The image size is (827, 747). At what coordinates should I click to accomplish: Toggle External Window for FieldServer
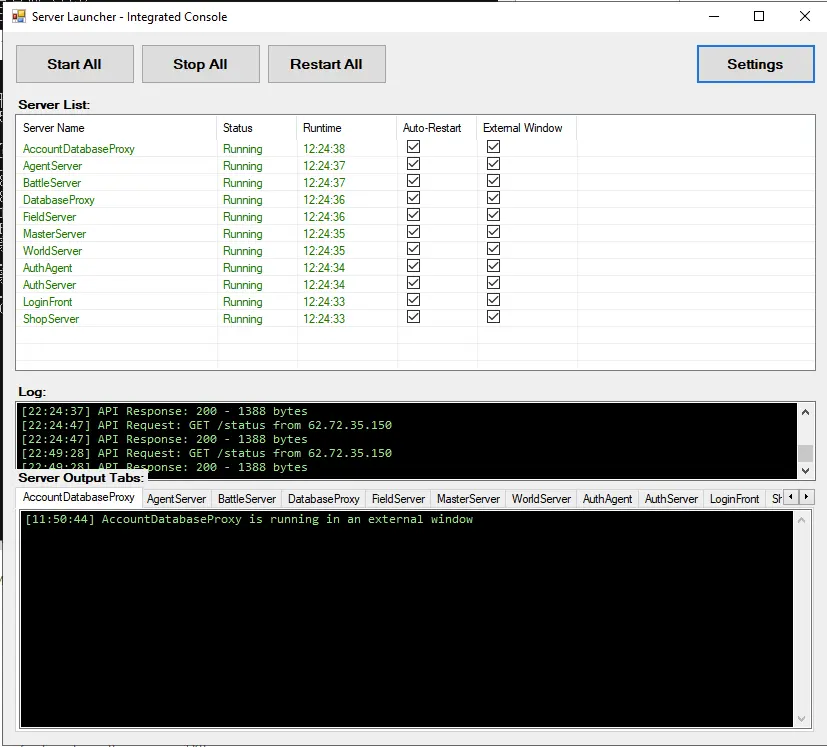(493, 215)
